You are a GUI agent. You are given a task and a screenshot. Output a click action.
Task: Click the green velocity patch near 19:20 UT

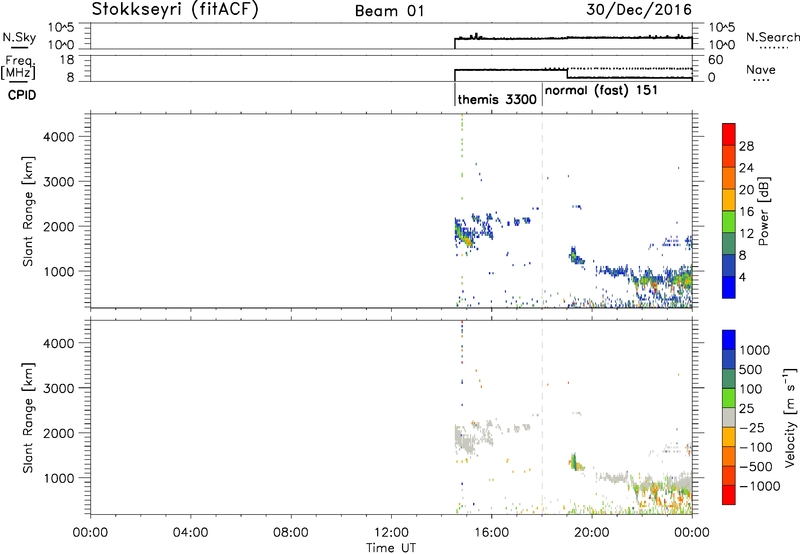coord(576,461)
